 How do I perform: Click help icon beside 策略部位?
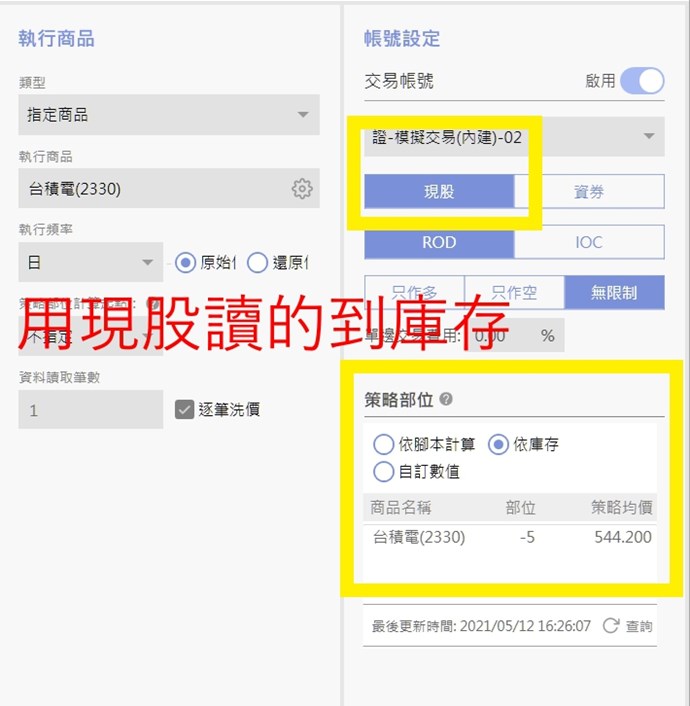[446, 399]
